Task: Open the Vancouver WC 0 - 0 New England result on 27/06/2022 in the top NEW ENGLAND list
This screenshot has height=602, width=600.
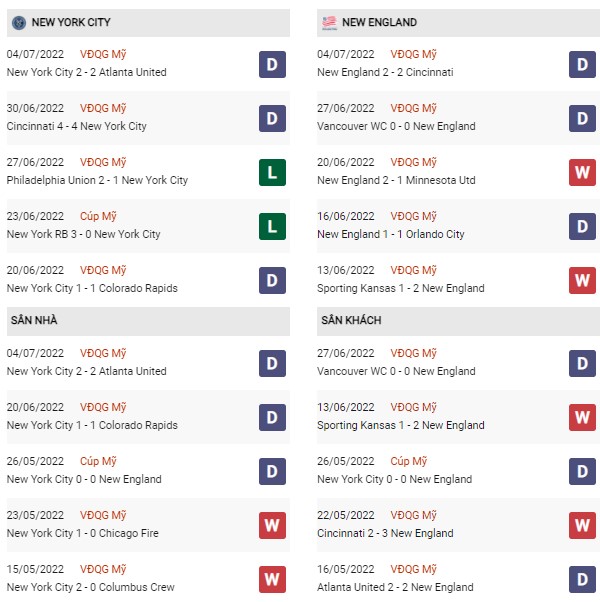Action: click(x=396, y=126)
